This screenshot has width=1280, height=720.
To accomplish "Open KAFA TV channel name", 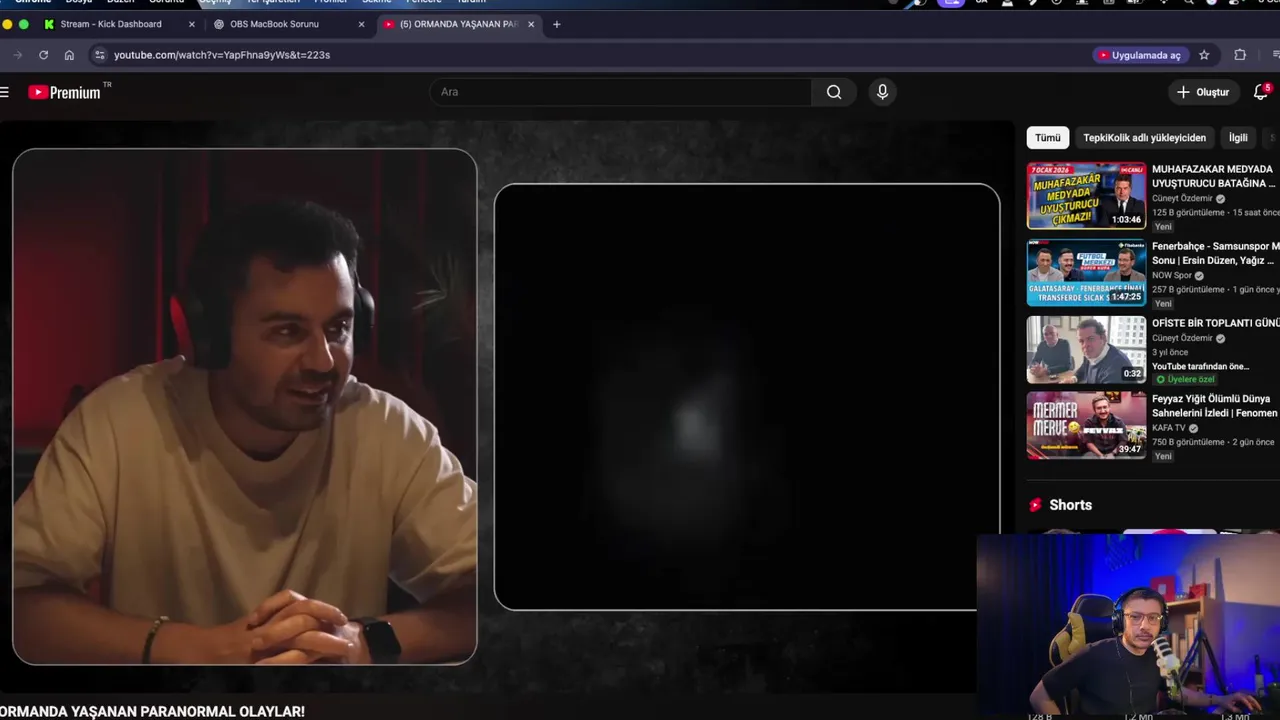I will pos(1168,428).
